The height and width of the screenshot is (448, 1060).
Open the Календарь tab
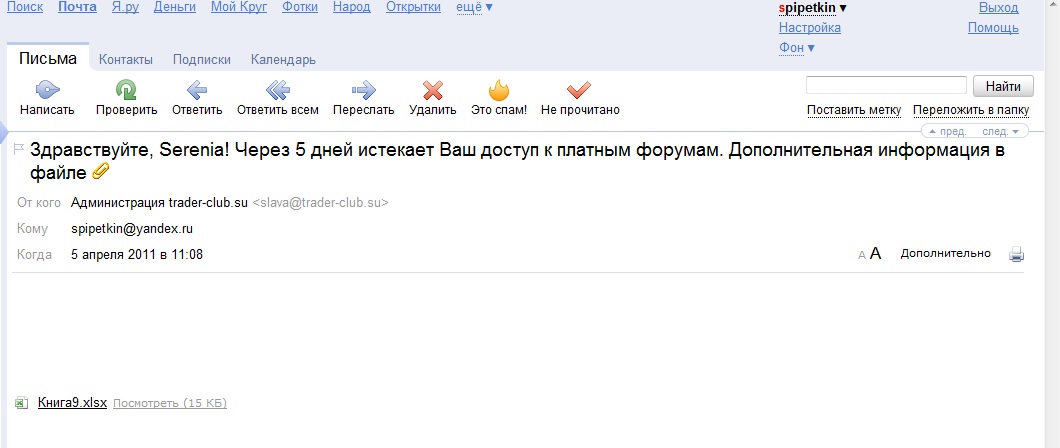point(283,59)
